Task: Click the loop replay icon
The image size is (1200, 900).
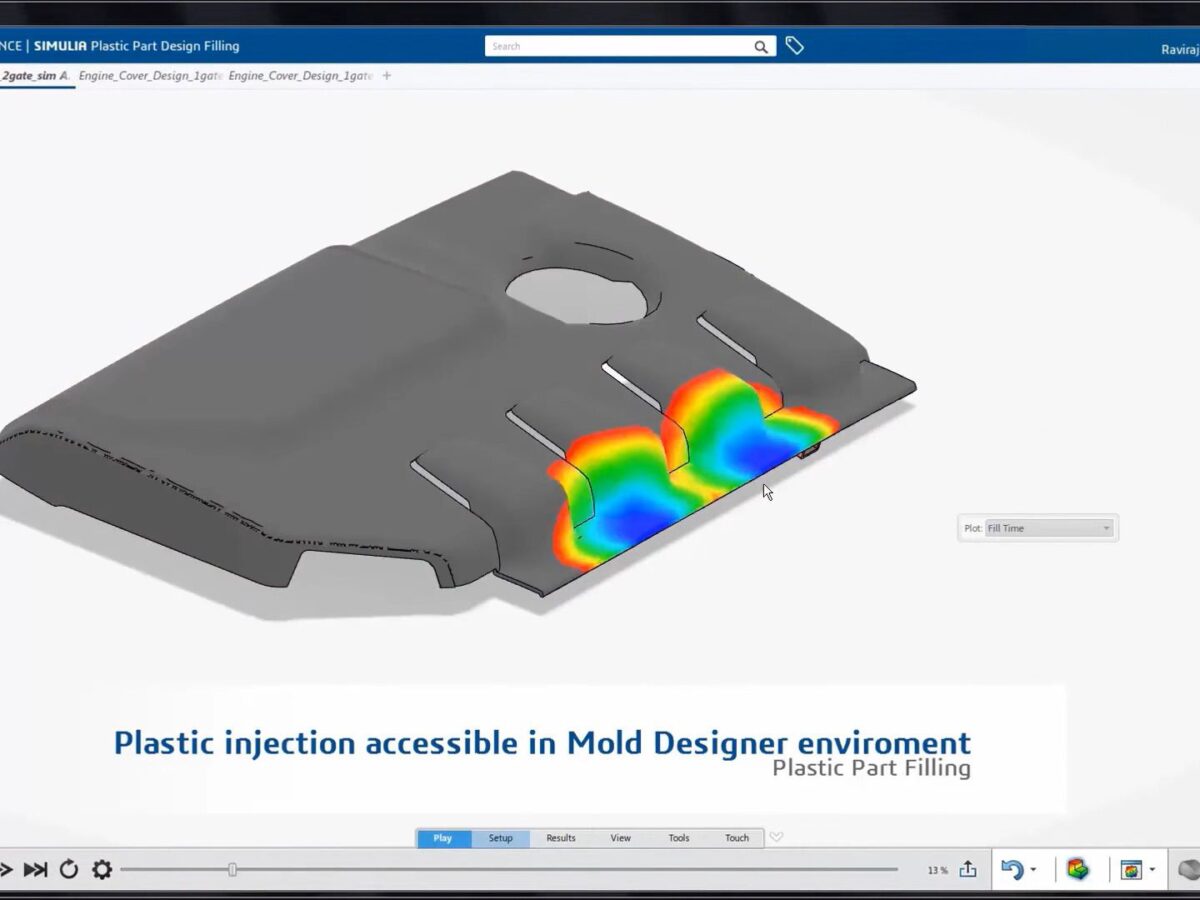Action: click(x=69, y=870)
